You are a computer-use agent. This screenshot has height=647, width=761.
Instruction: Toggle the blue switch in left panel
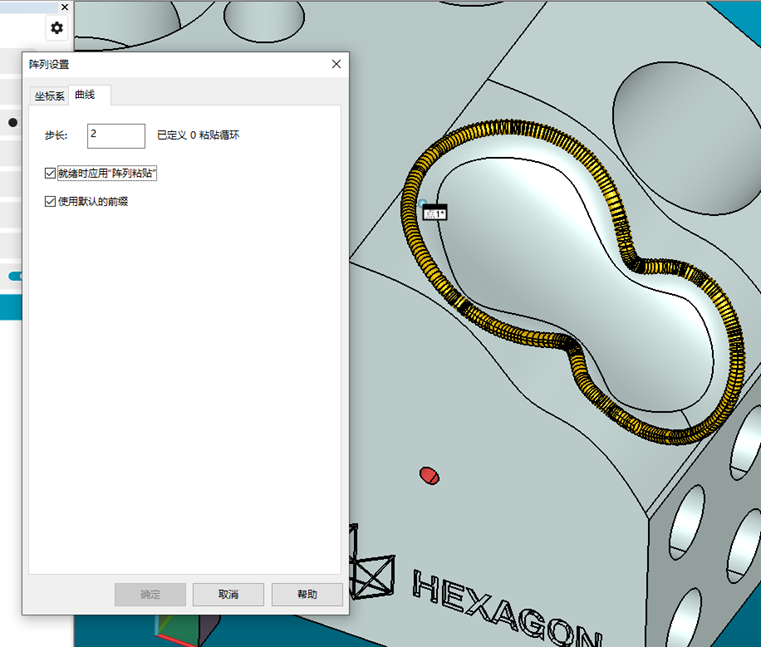click(x=15, y=276)
